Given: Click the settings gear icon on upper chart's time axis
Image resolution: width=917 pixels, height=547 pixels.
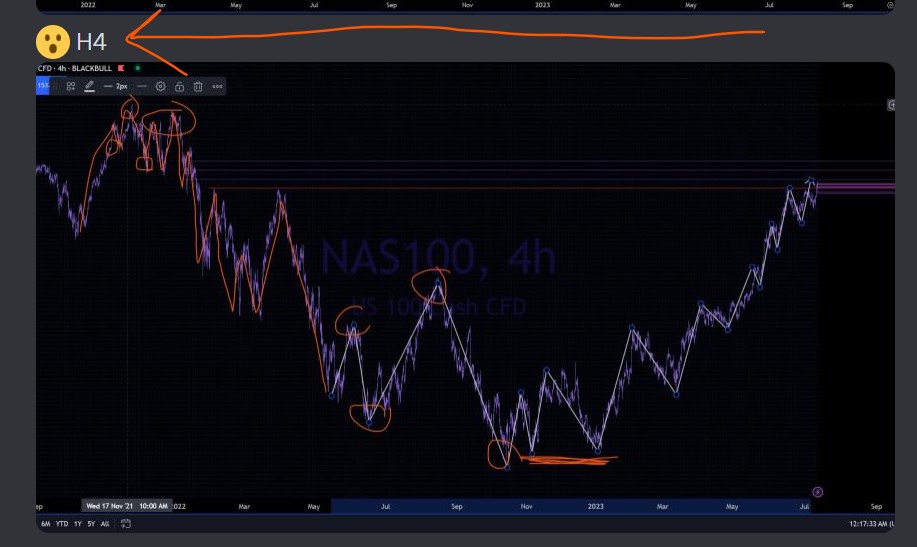Looking at the screenshot, I should [891, 5].
